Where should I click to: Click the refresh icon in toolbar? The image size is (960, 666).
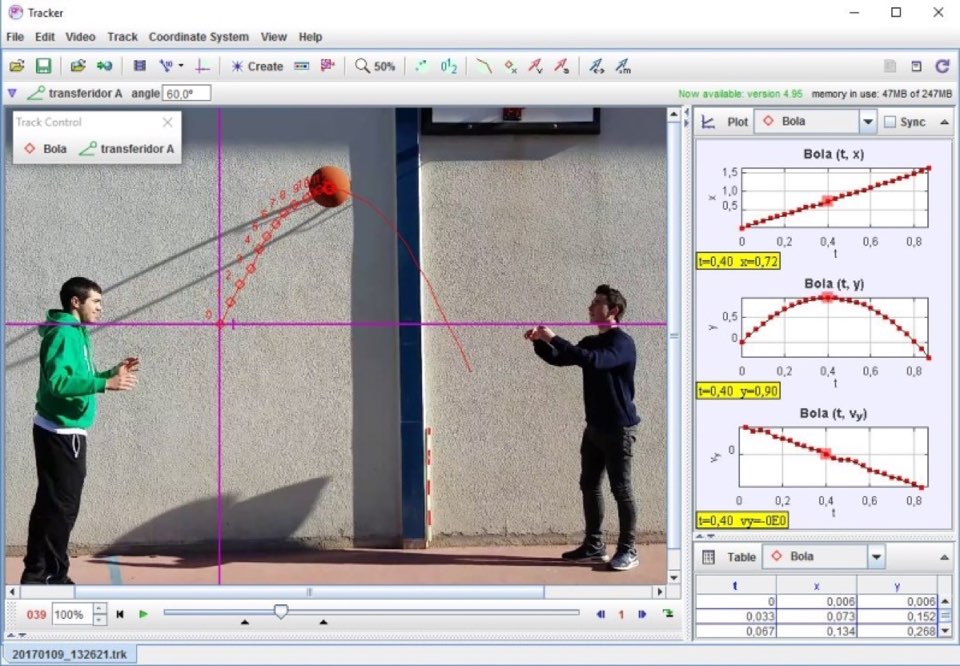click(941, 66)
